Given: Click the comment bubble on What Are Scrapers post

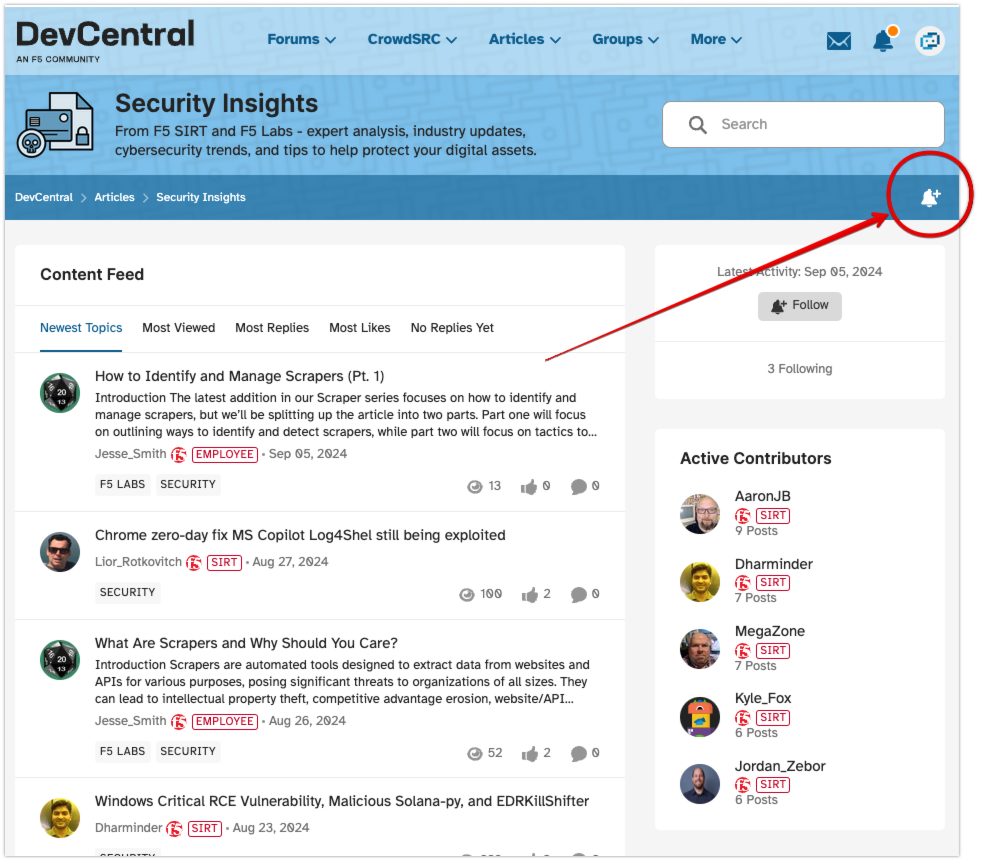Looking at the screenshot, I should 578,754.
